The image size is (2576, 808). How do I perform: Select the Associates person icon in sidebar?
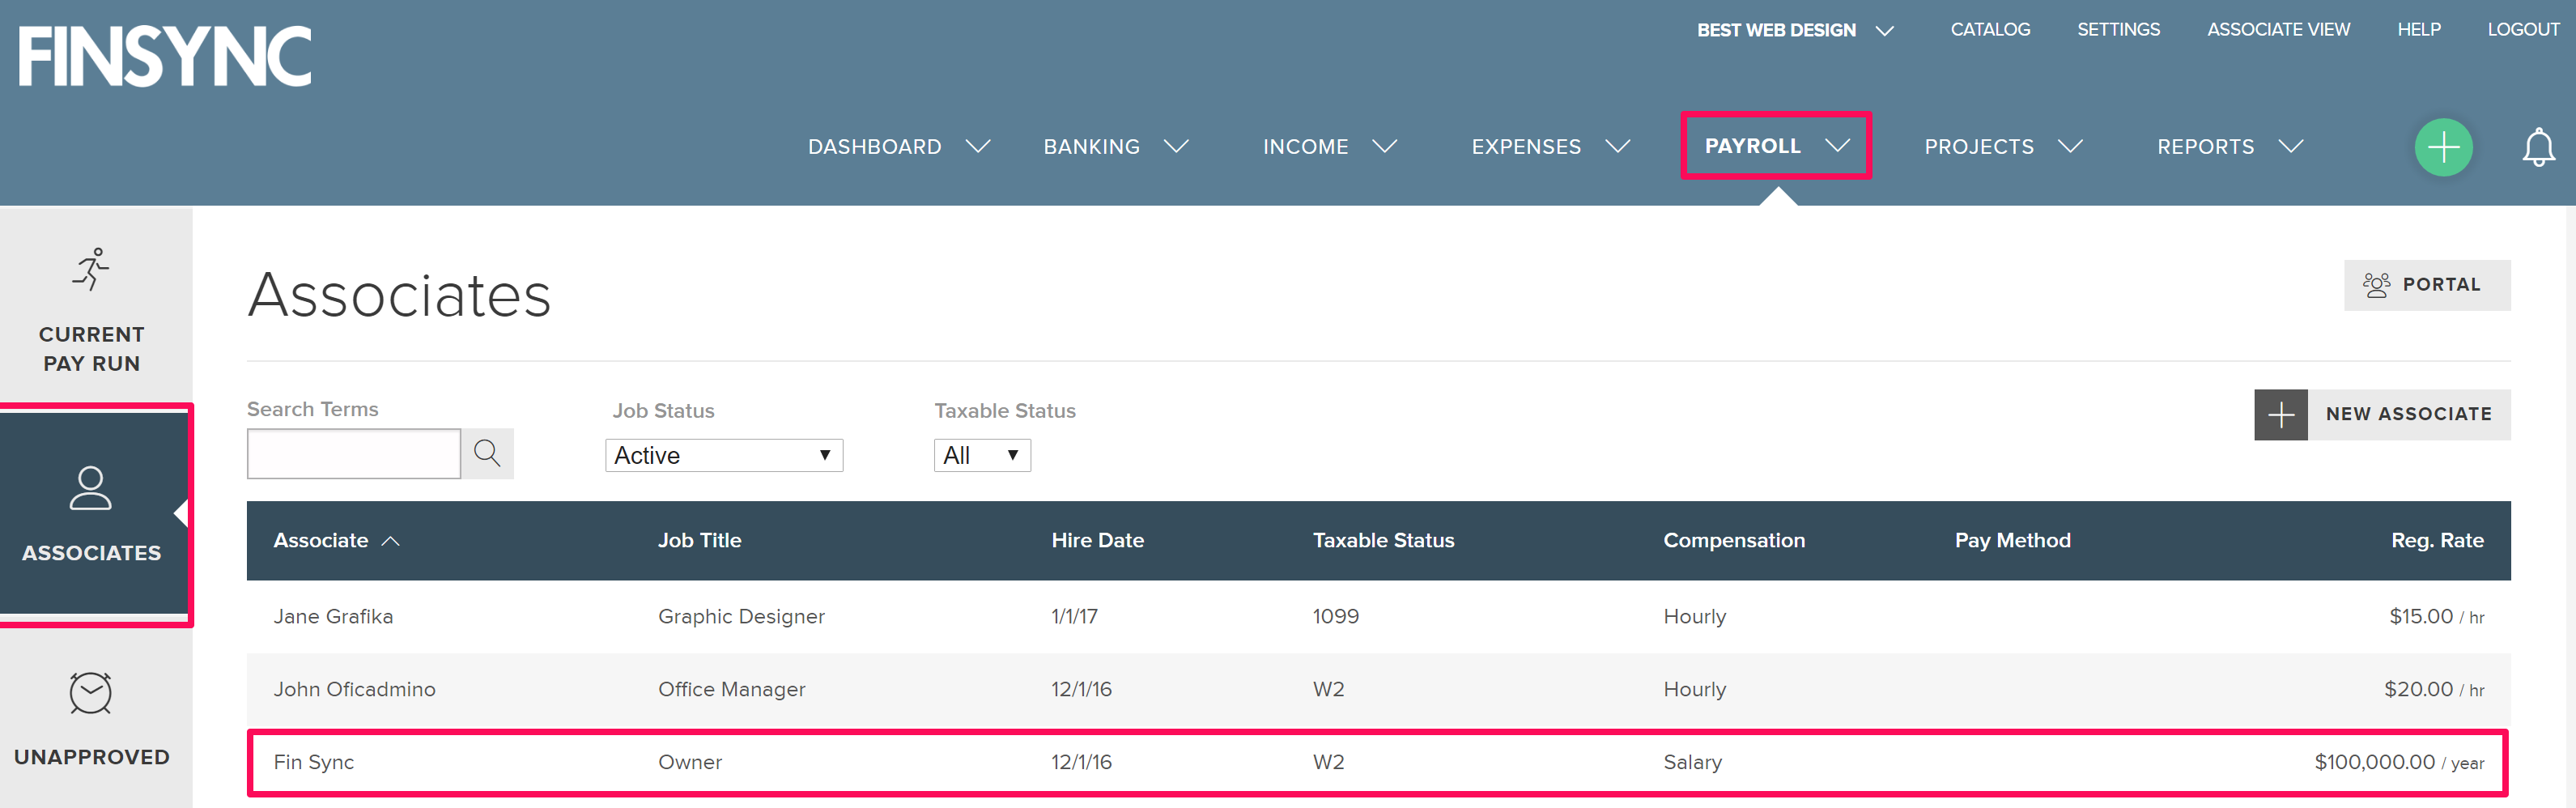click(x=91, y=490)
